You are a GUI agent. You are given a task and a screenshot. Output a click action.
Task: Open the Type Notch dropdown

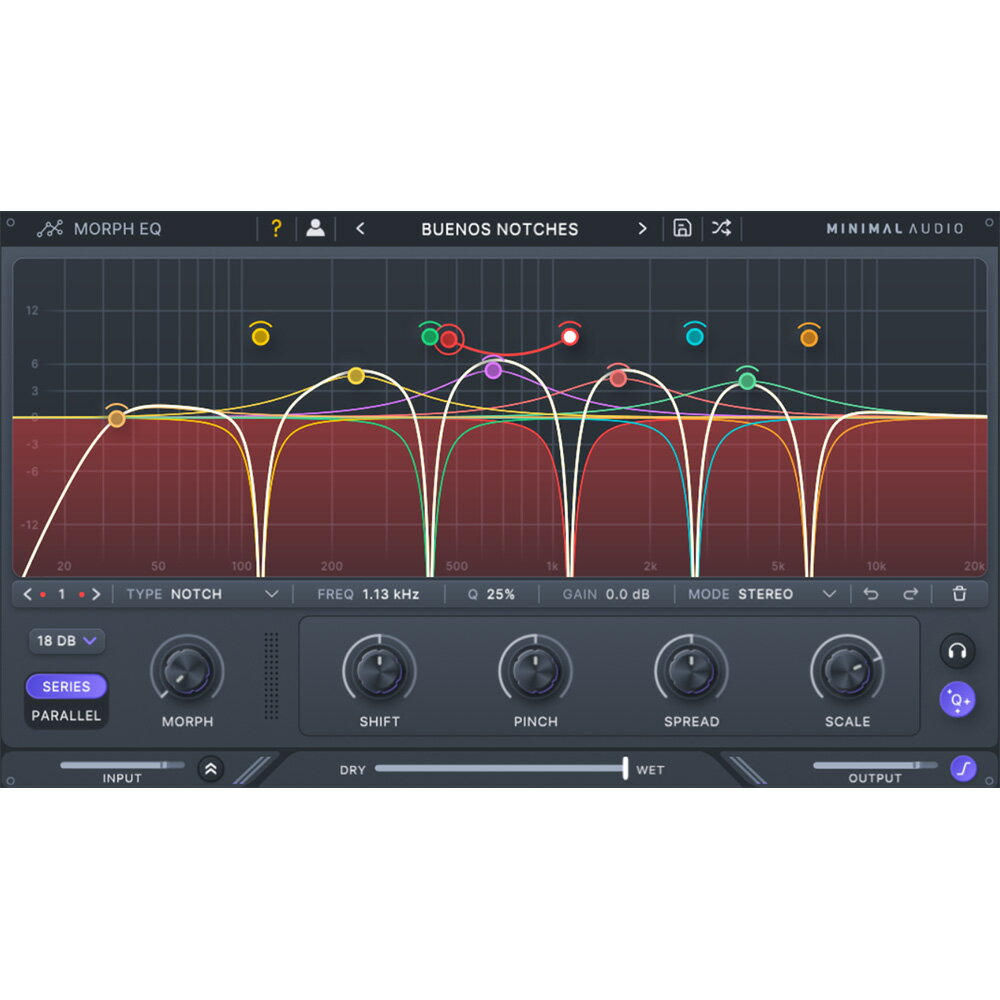(x=203, y=594)
